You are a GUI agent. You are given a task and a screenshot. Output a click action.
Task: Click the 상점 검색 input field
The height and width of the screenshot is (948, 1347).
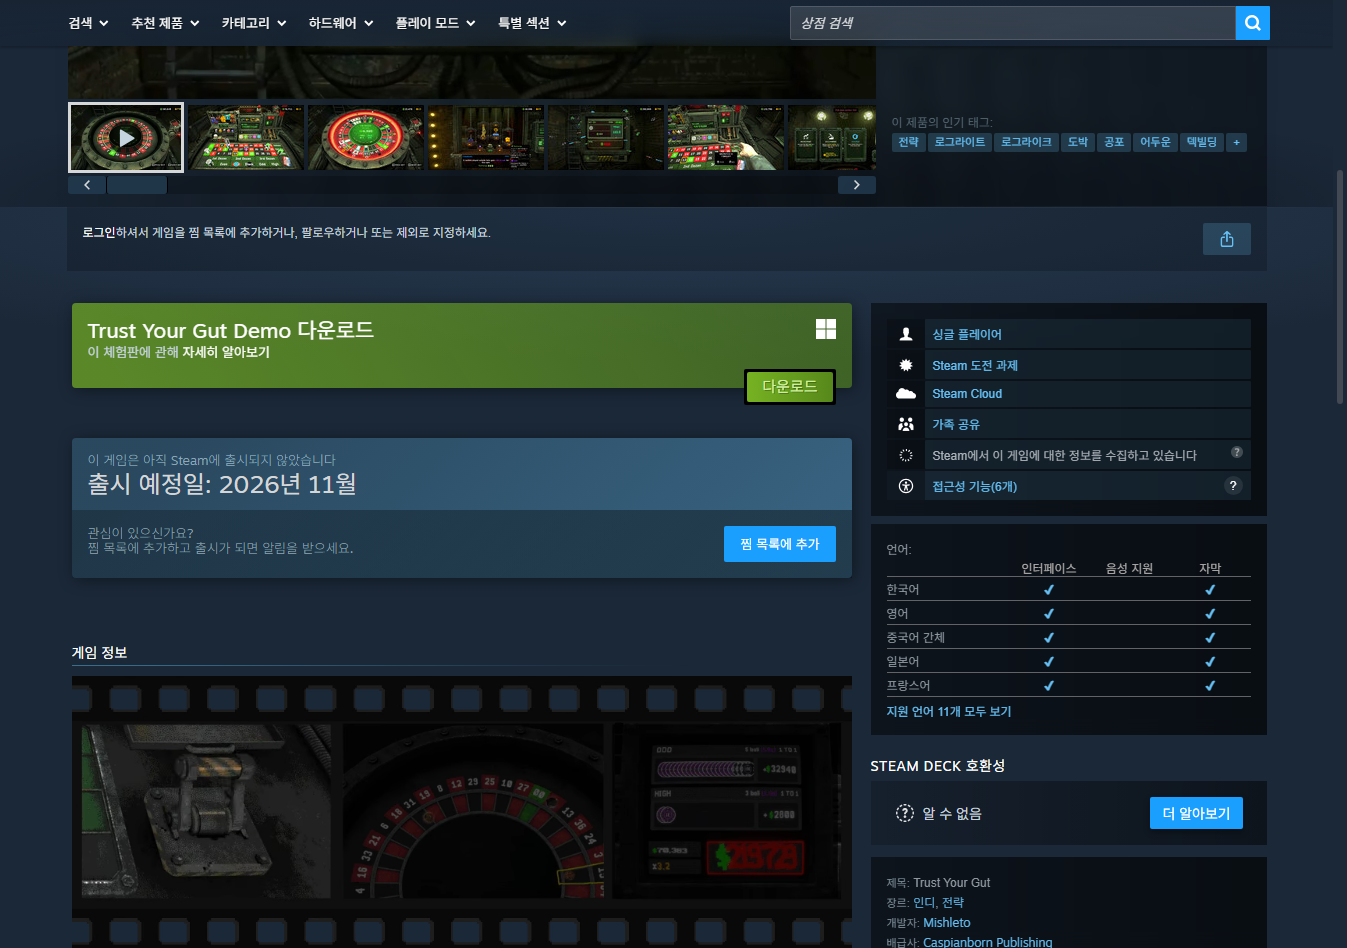tap(1013, 23)
